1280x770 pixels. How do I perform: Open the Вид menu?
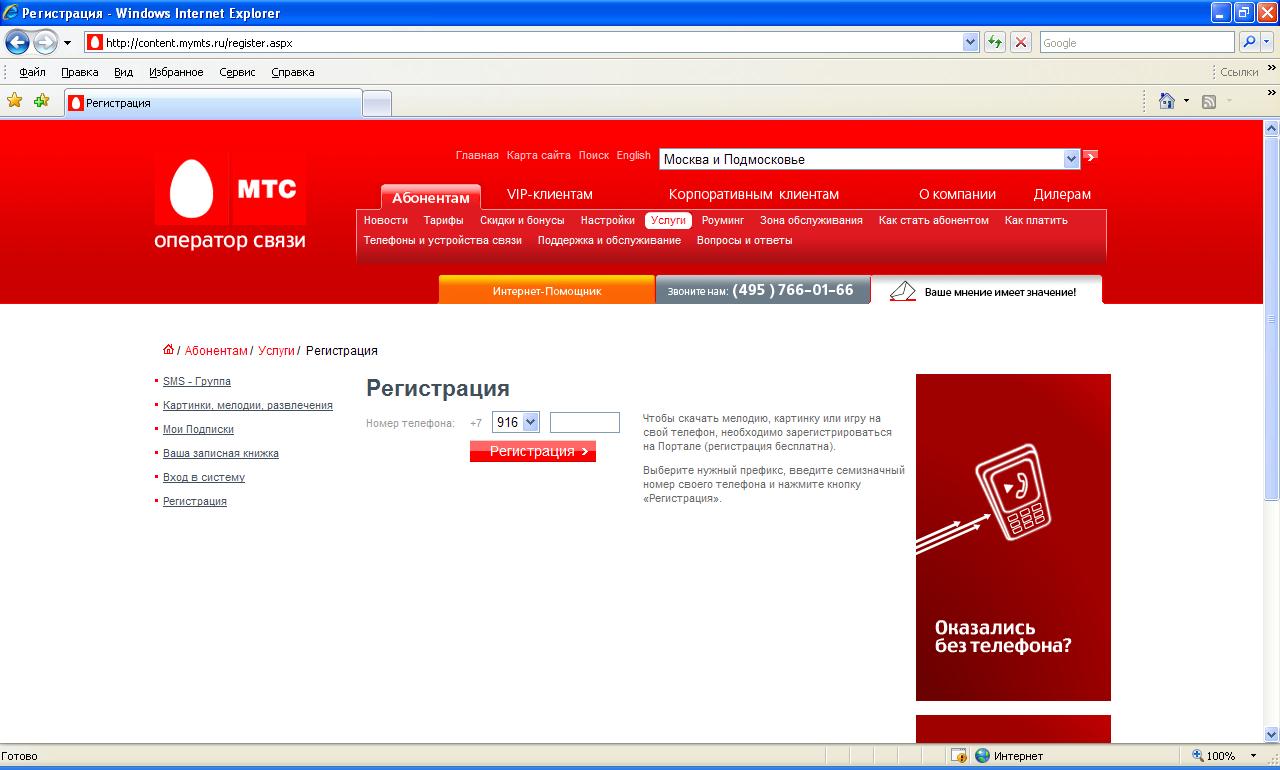[x=123, y=72]
